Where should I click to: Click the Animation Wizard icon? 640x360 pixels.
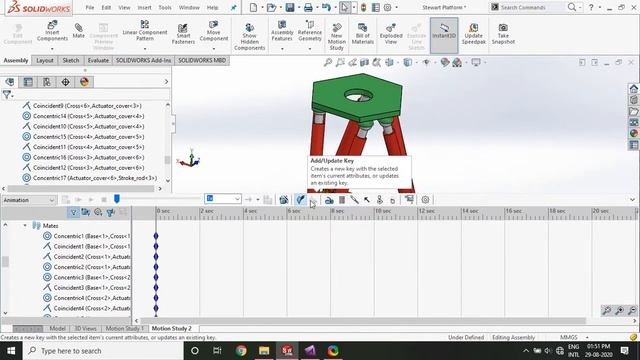284,200
